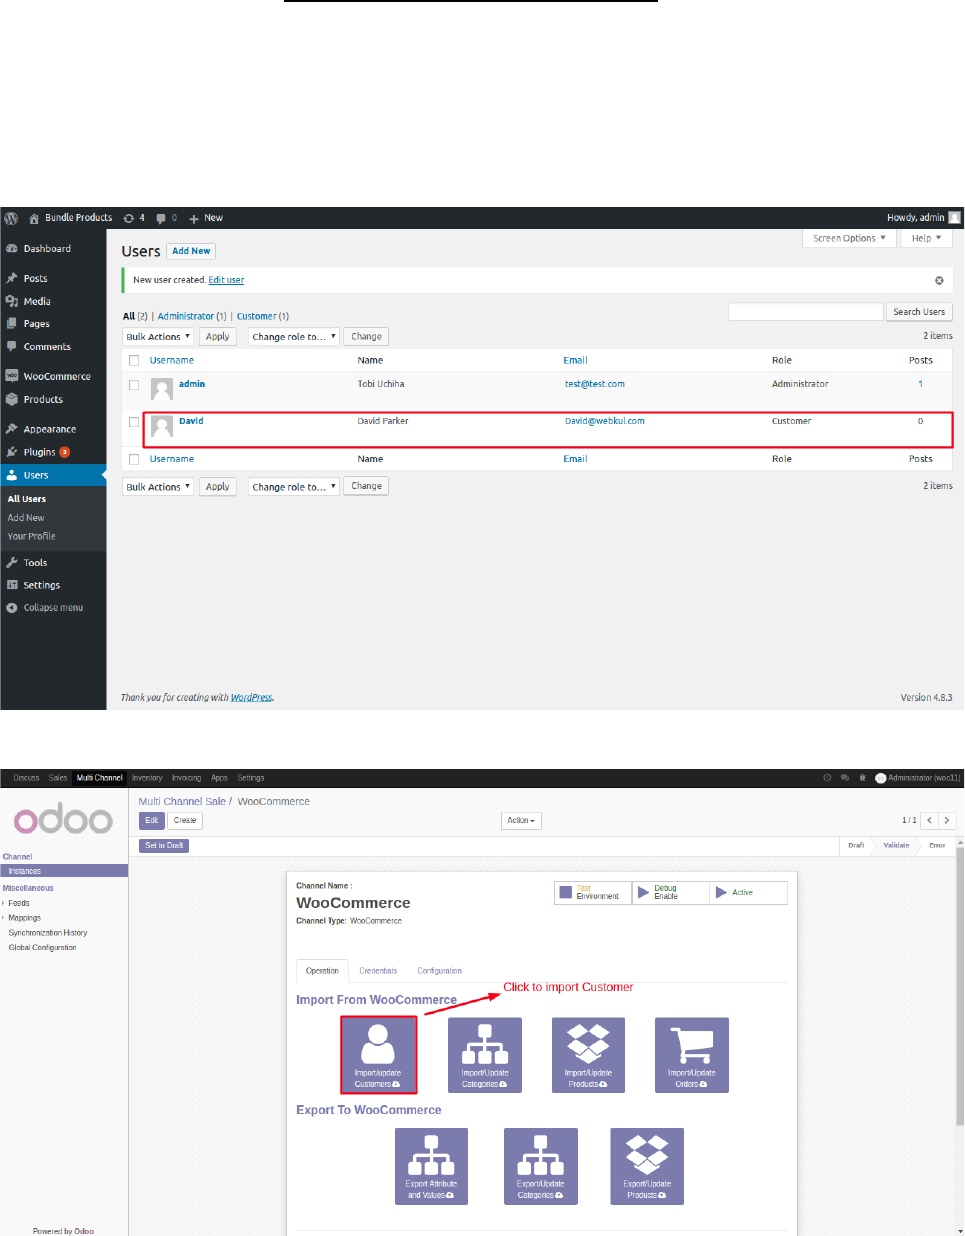The image size is (965, 1236).
Task: Open the comments bubble in the admin bar
Action: pyautogui.click(x=166, y=217)
